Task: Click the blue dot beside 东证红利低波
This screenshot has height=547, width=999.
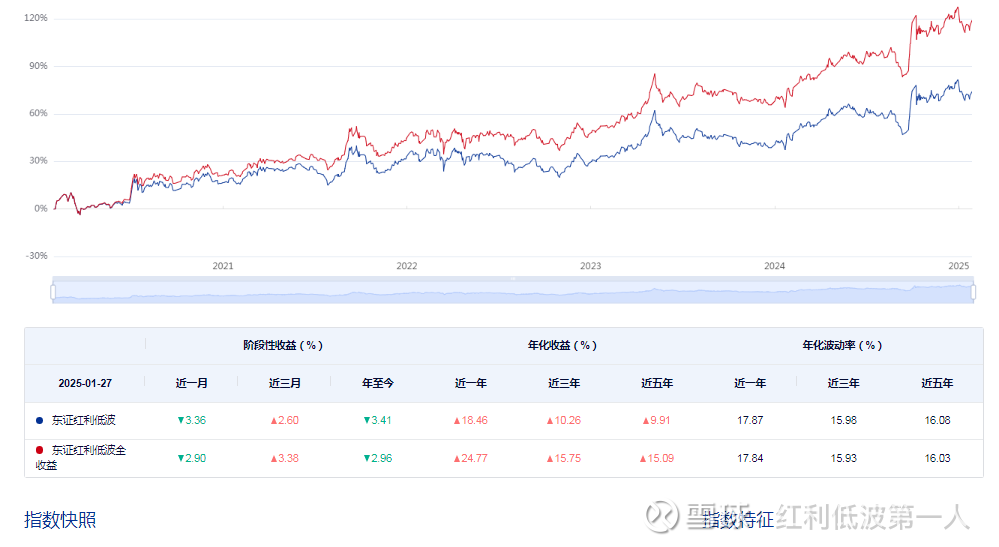Action: 40,420
